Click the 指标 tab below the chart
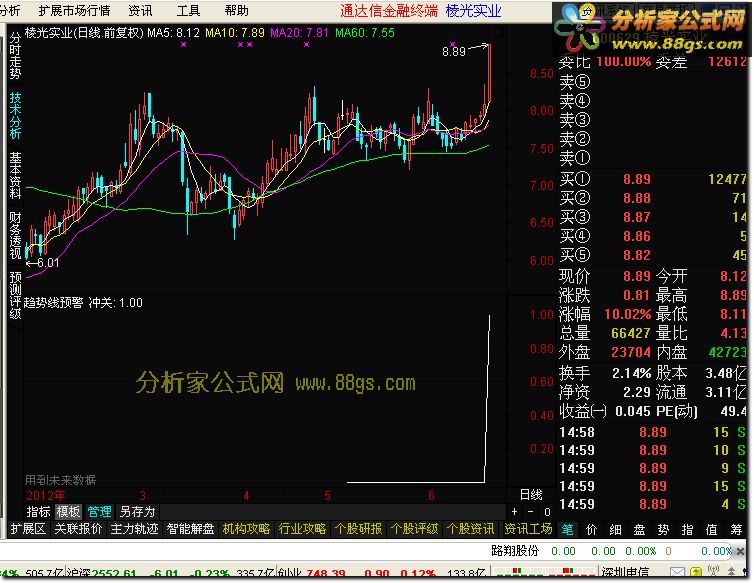The height and width of the screenshot is (583, 754). (x=38, y=511)
